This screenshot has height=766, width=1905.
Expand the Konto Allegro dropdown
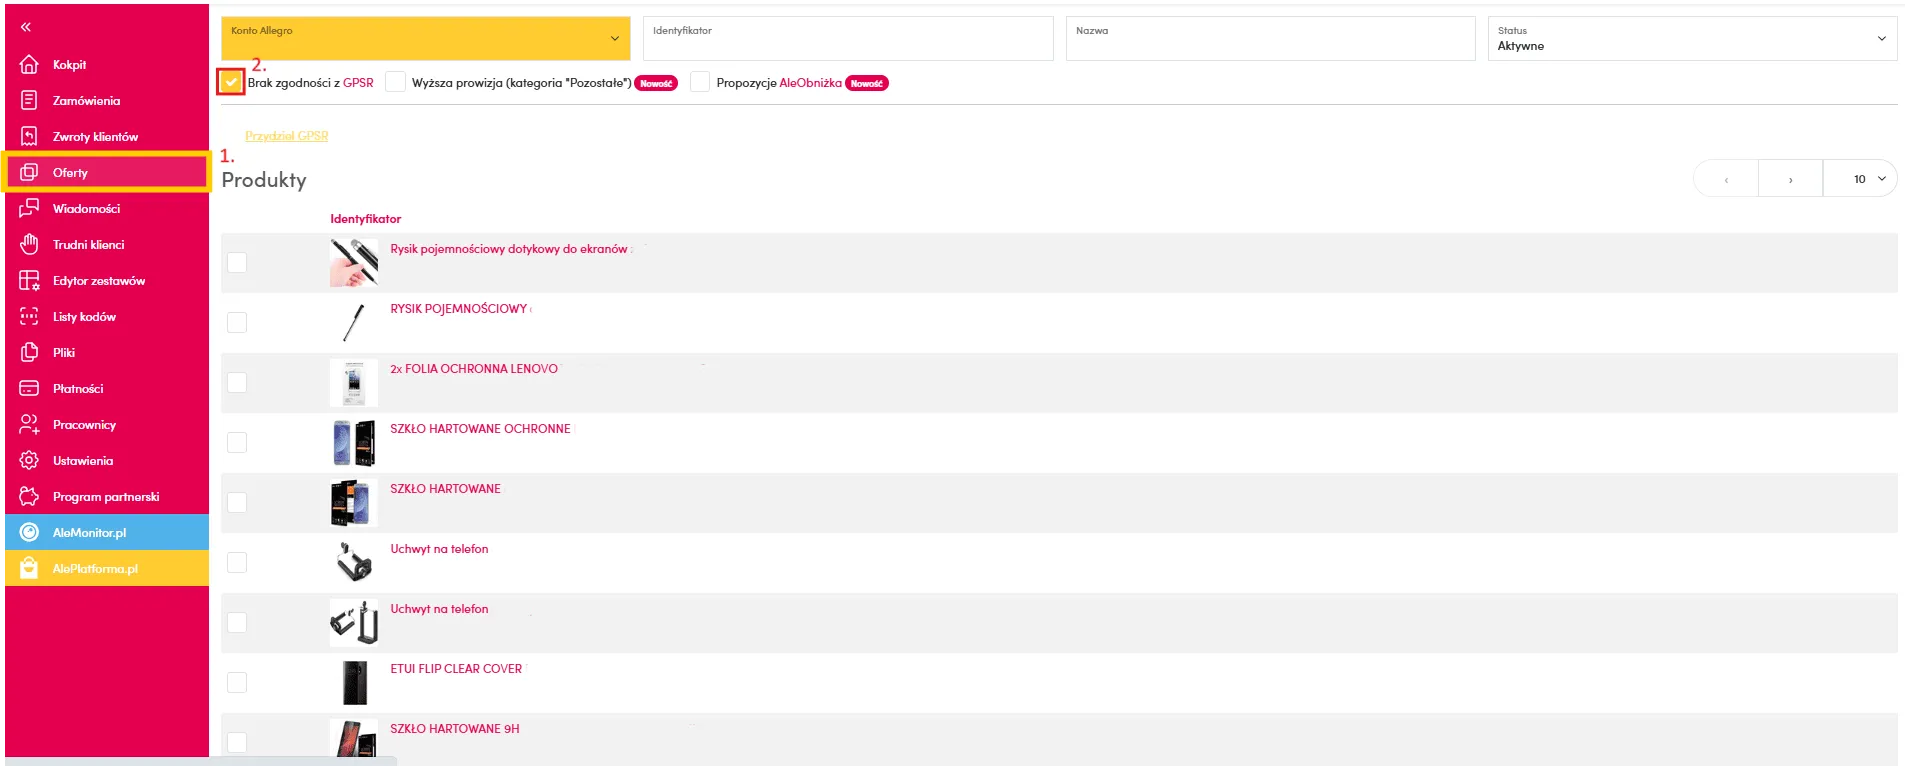tap(425, 38)
